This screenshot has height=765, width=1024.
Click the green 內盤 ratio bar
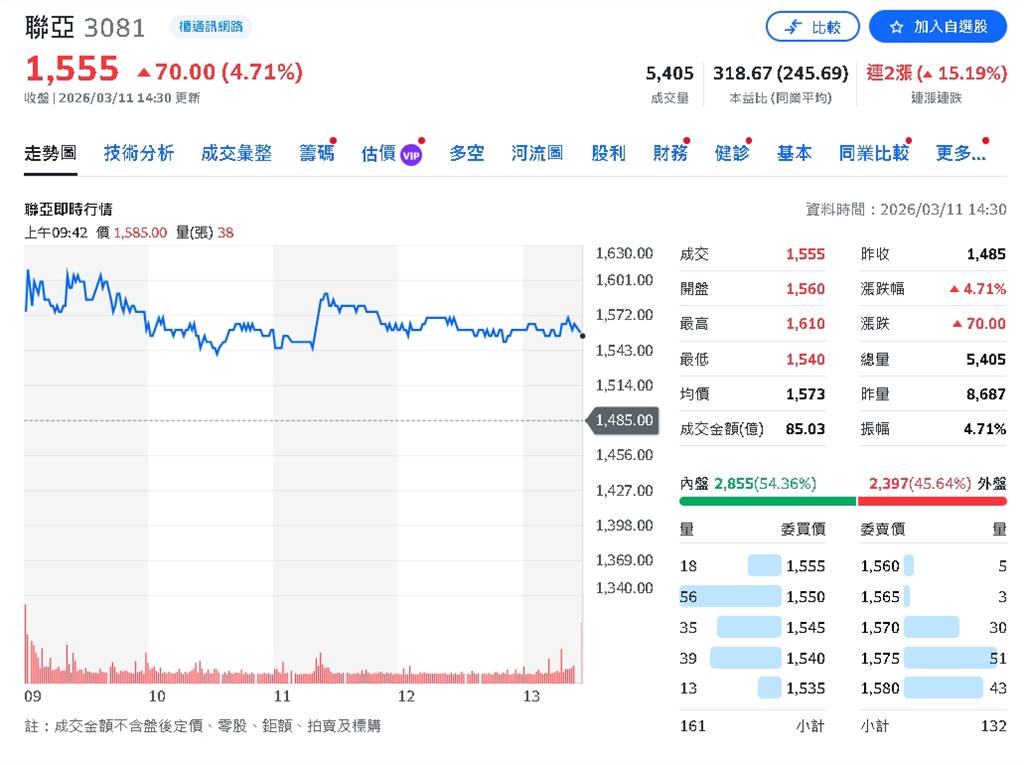point(767,501)
